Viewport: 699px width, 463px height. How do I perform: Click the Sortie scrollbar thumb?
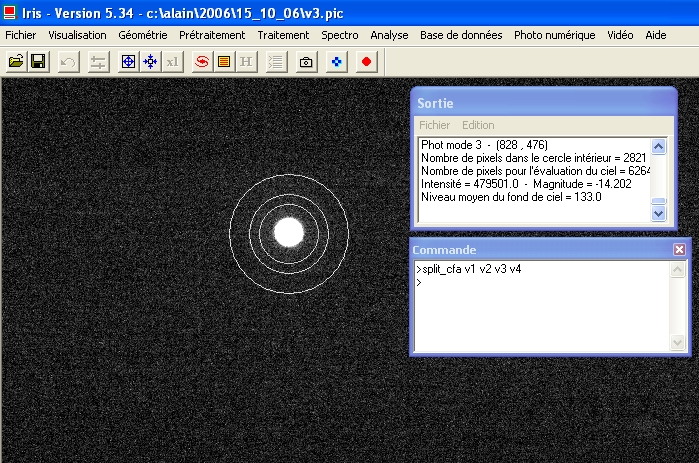point(658,201)
